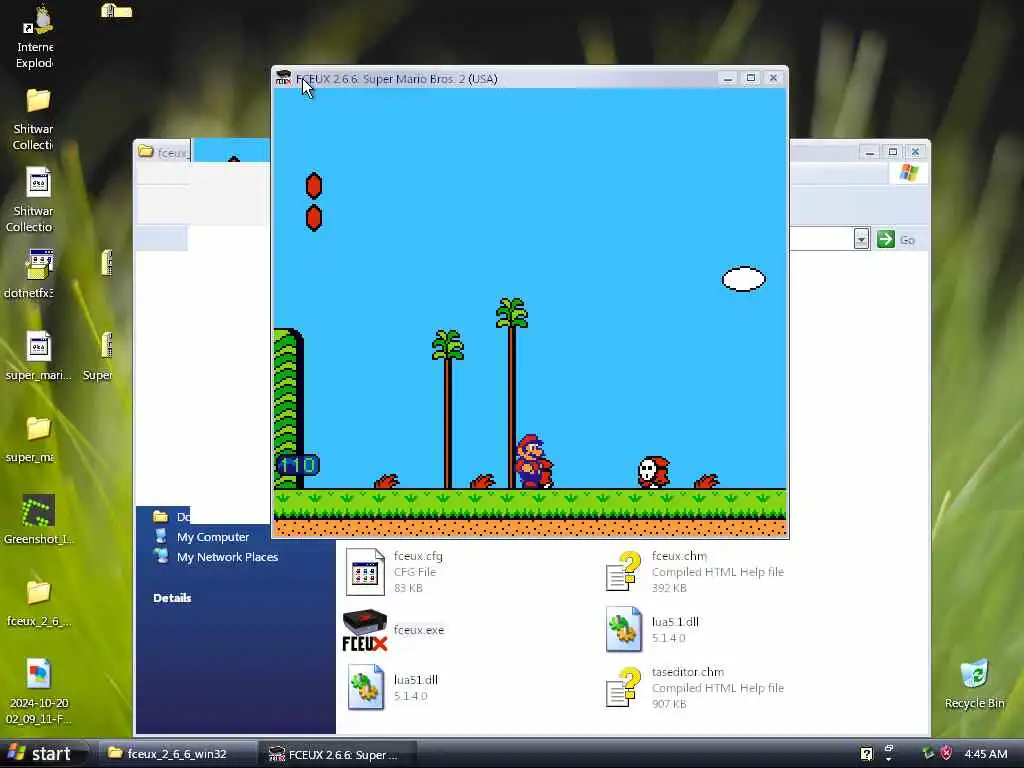Launch fceux.exe from the folder
The width and height of the screenshot is (1024, 768).
click(365, 630)
